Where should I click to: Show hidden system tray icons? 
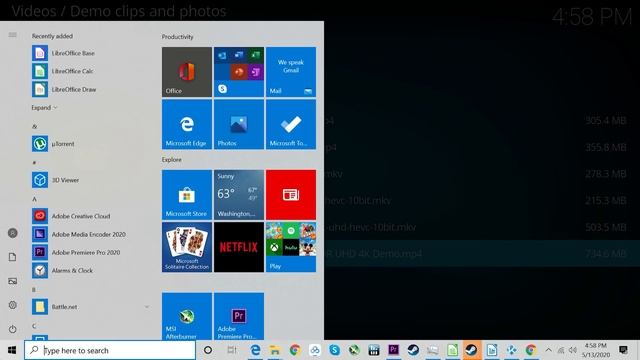click(x=549, y=350)
